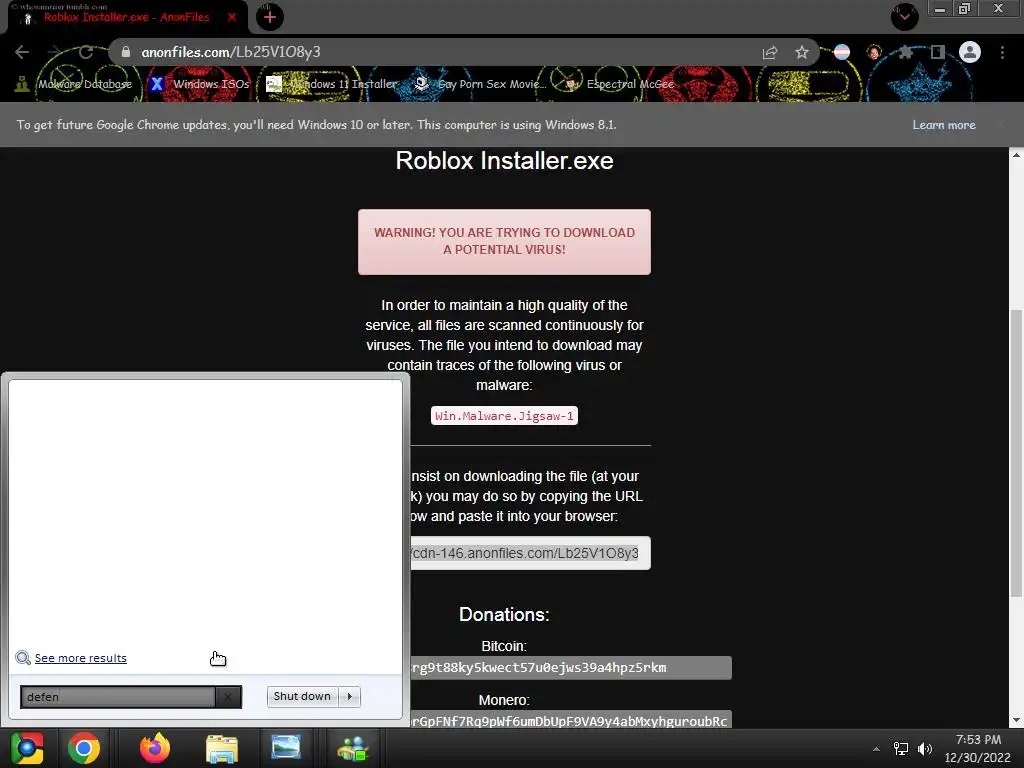Viewport: 1024px width, 768px height.
Task: Open Espectral McGee bookmark
Action: tap(619, 84)
